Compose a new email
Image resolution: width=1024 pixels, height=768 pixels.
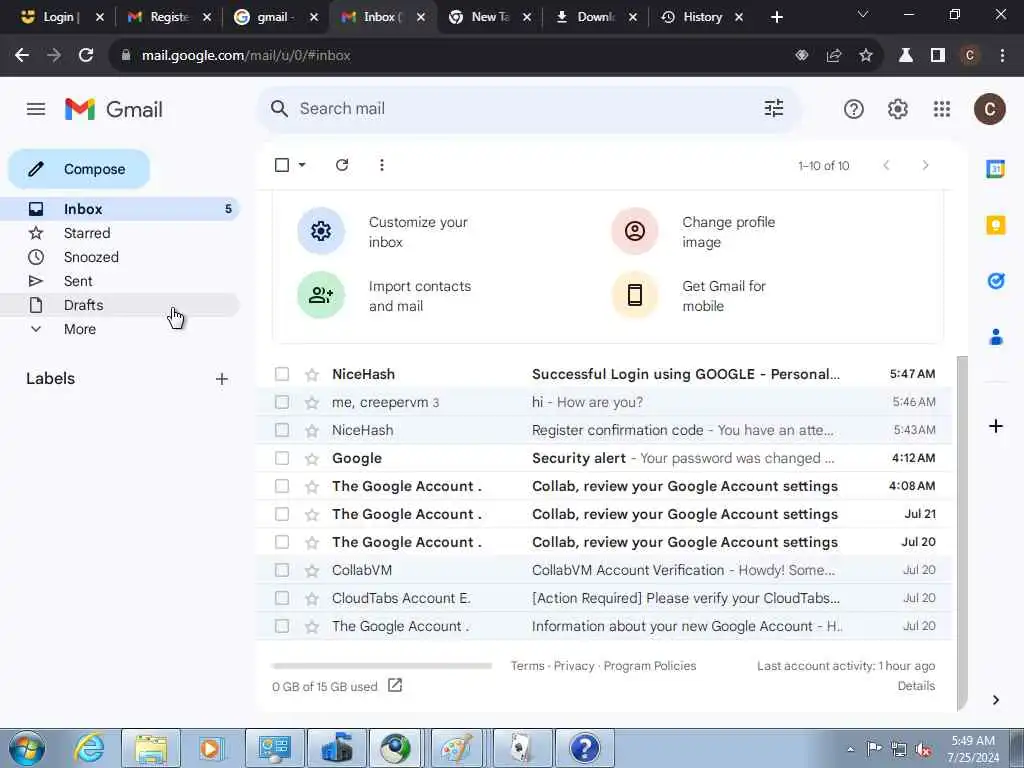click(79, 169)
